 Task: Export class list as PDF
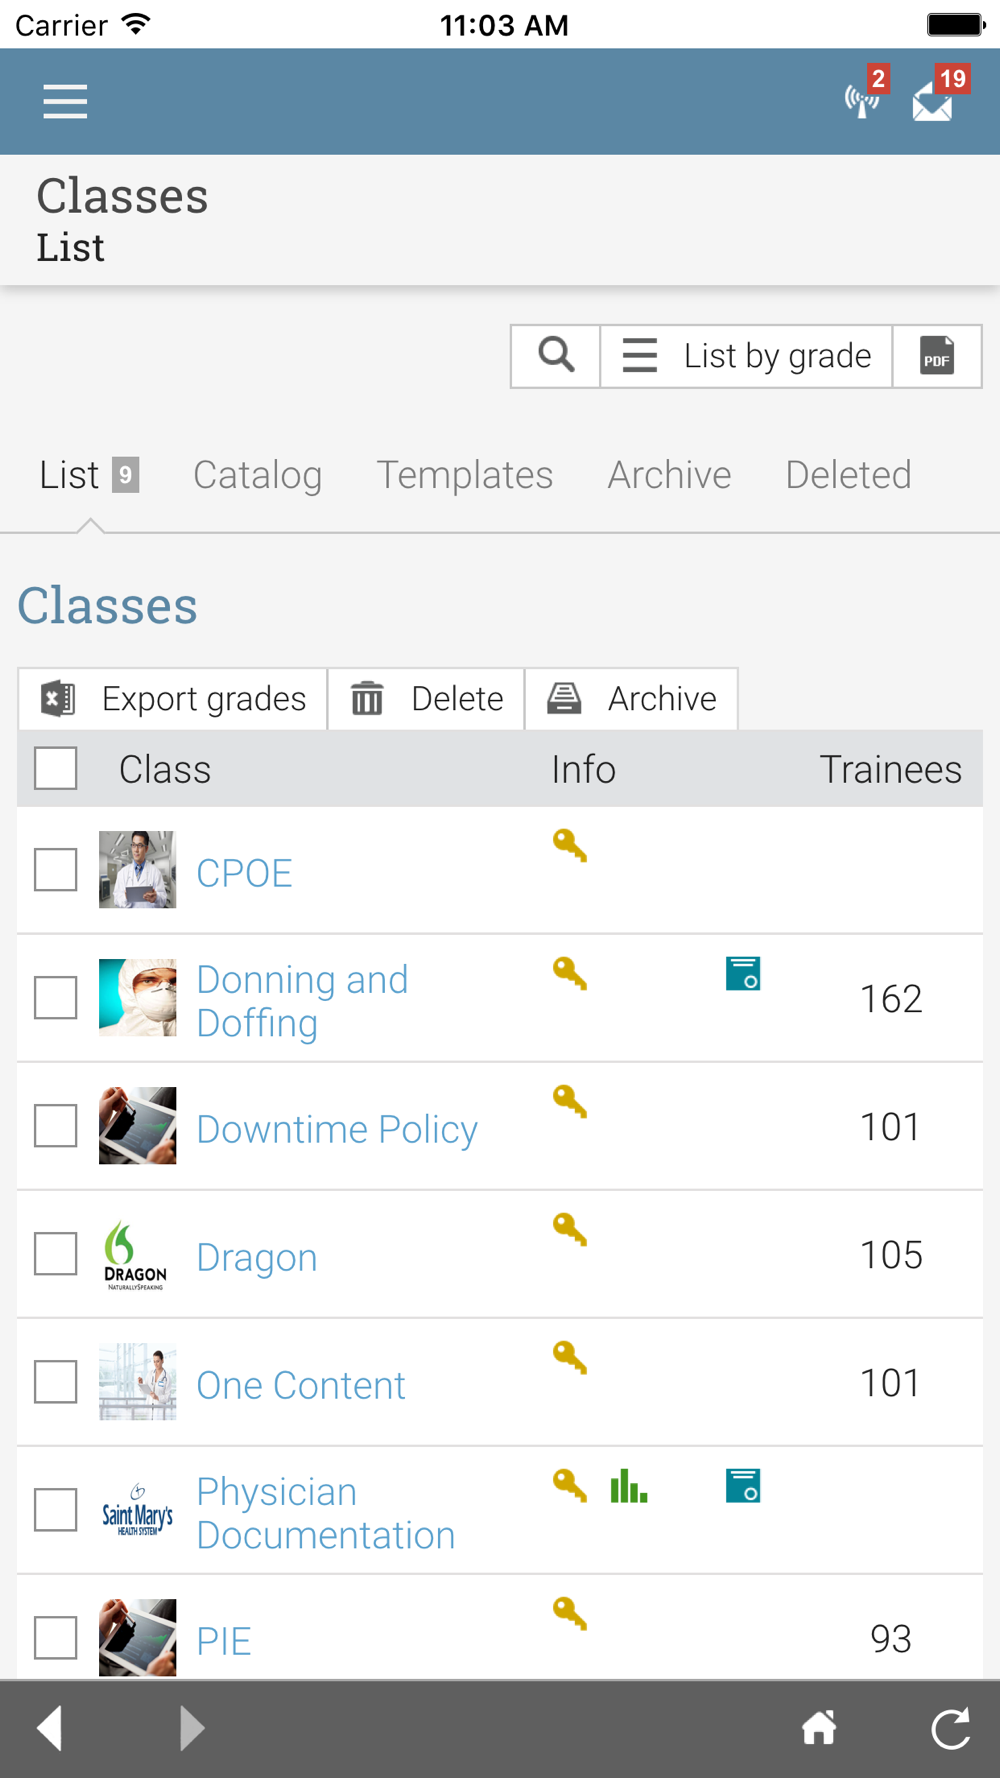click(x=937, y=356)
